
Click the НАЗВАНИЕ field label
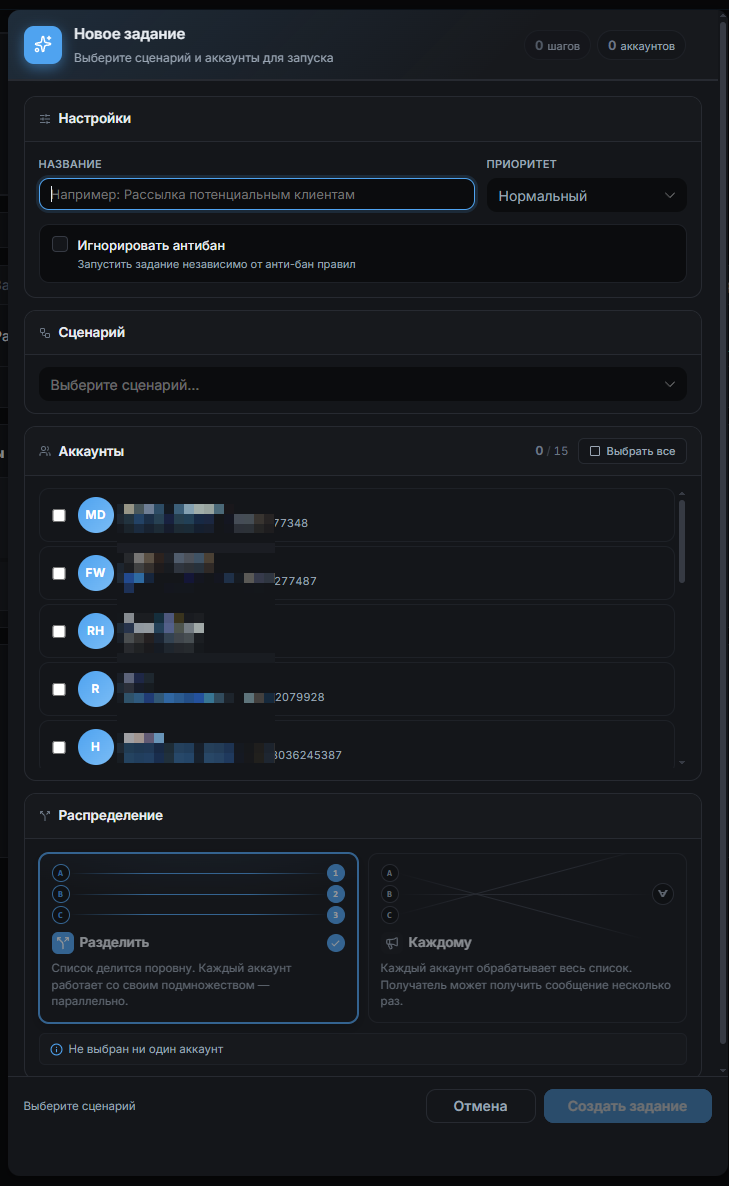coord(70,164)
